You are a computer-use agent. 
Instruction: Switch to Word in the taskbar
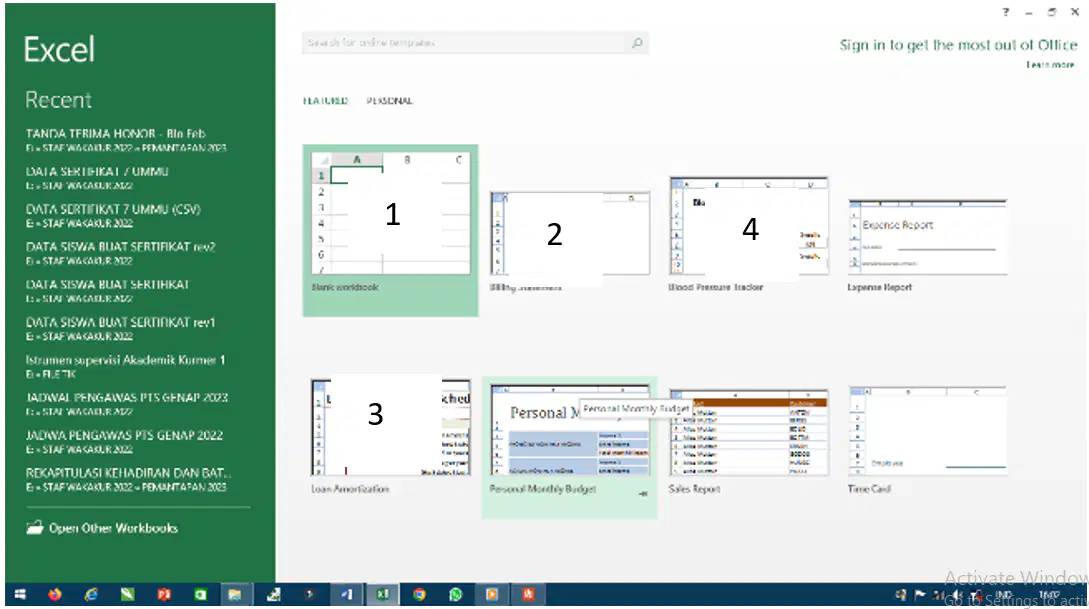point(346,594)
